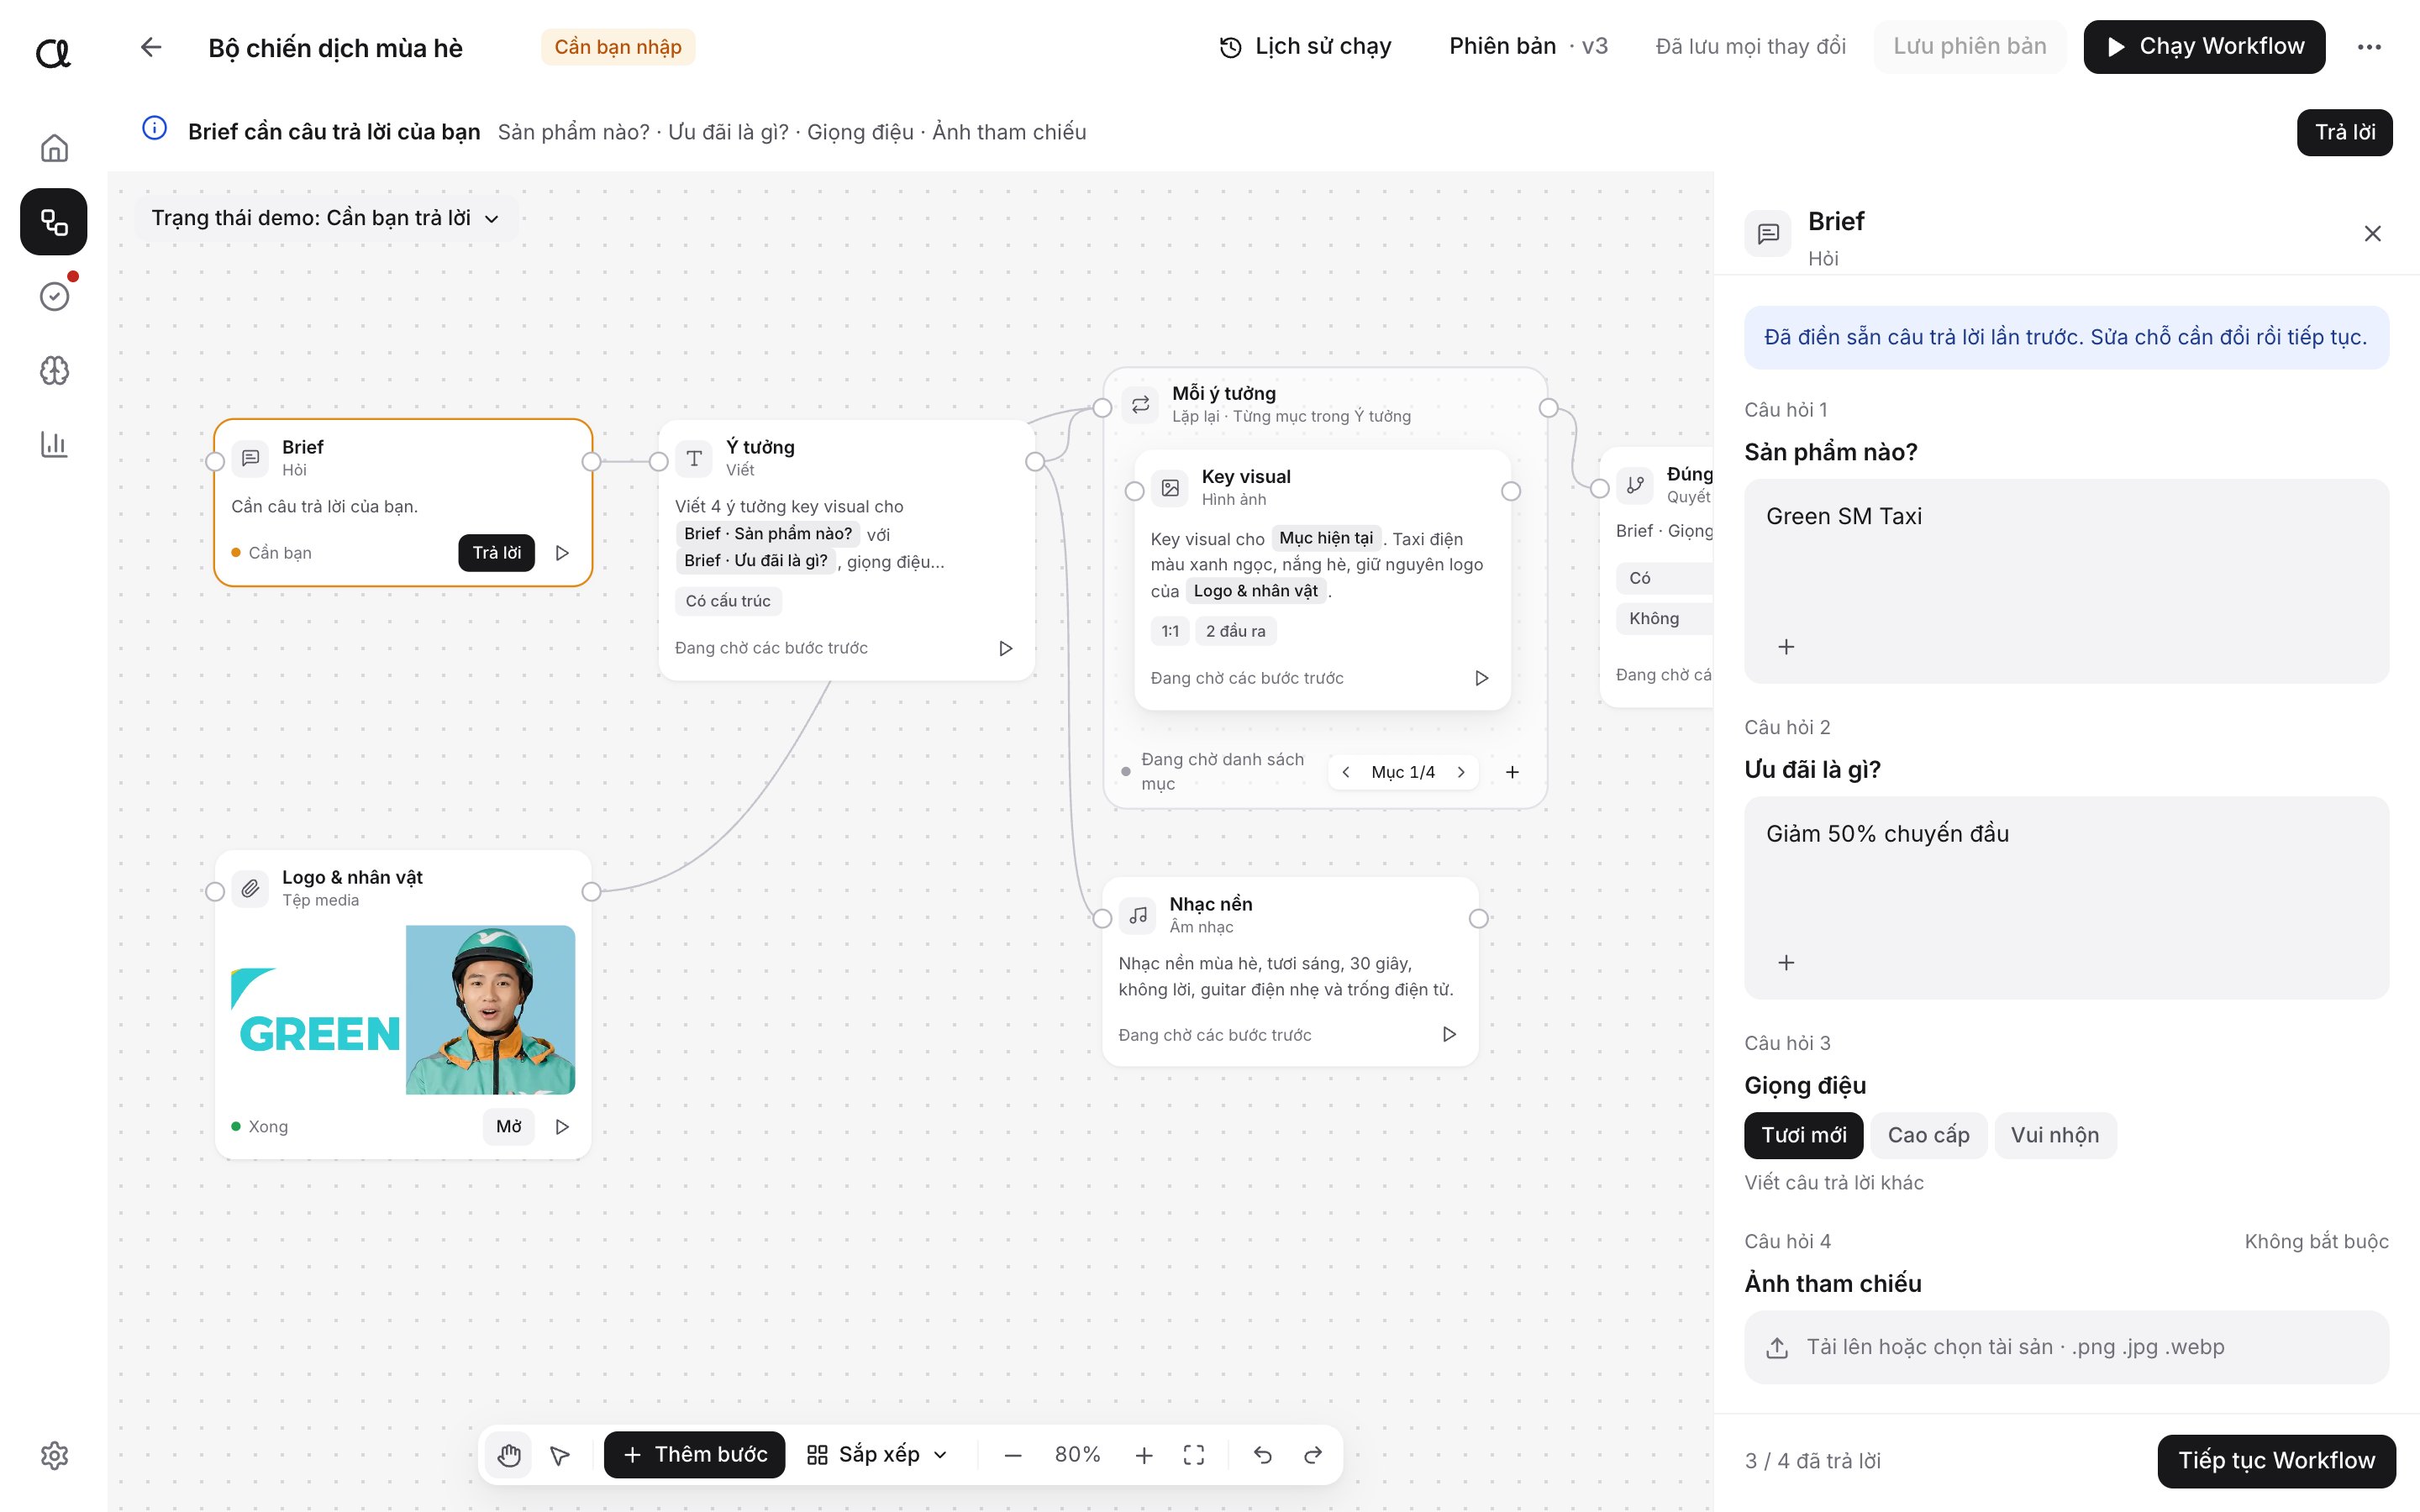Choose the Cao cấp tone option
This screenshot has width=2420, height=1512.
pyautogui.click(x=1928, y=1135)
